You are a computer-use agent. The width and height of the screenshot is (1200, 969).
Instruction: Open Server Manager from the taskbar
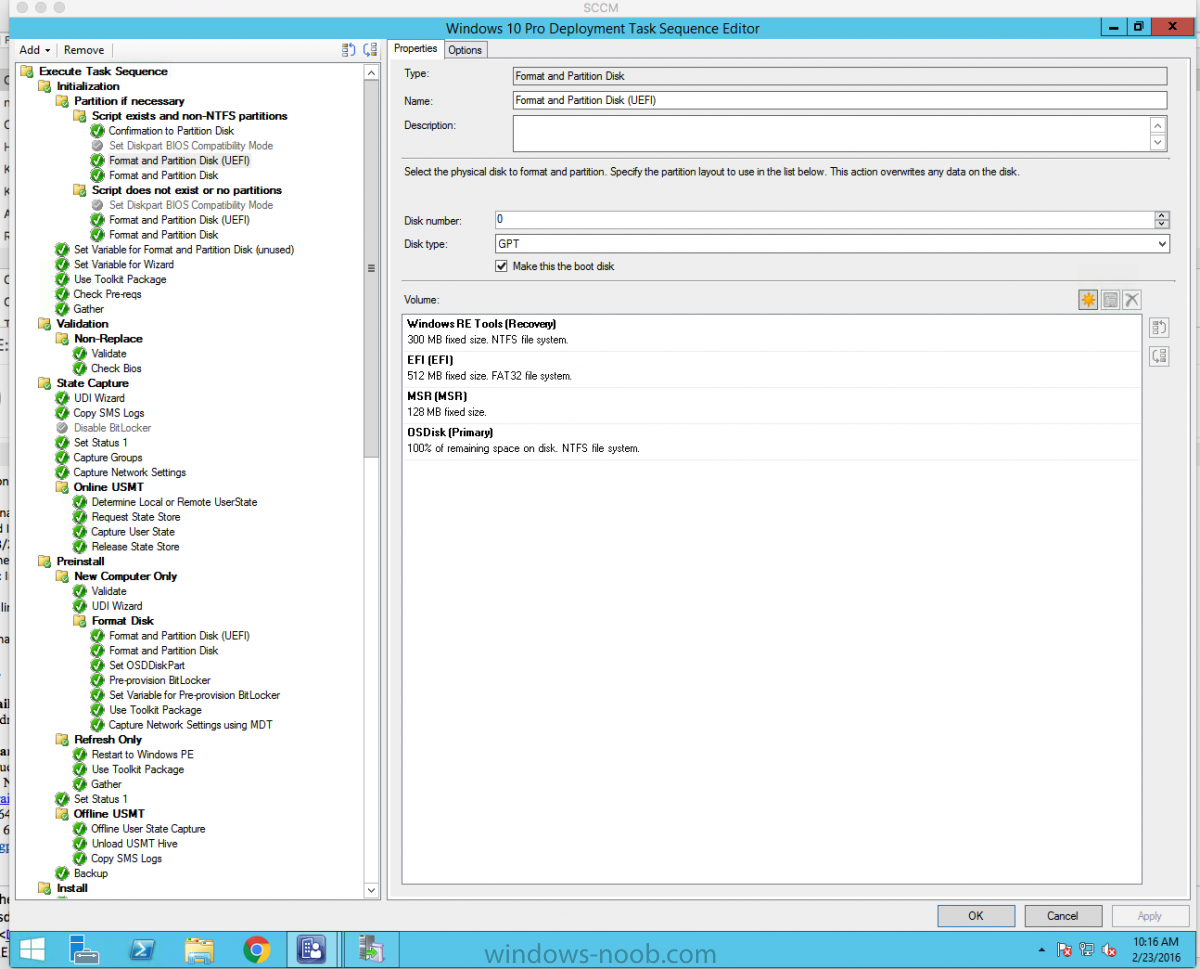pos(83,948)
